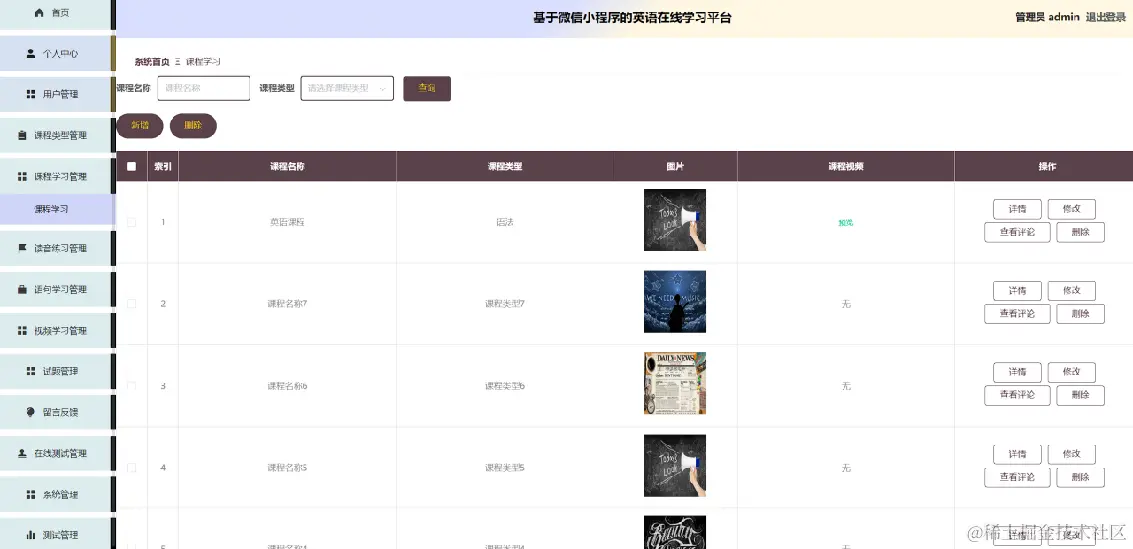Click 删除 in the 课程名称6 row
The height and width of the screenshot is (549, 1133).
(1080, 395)
